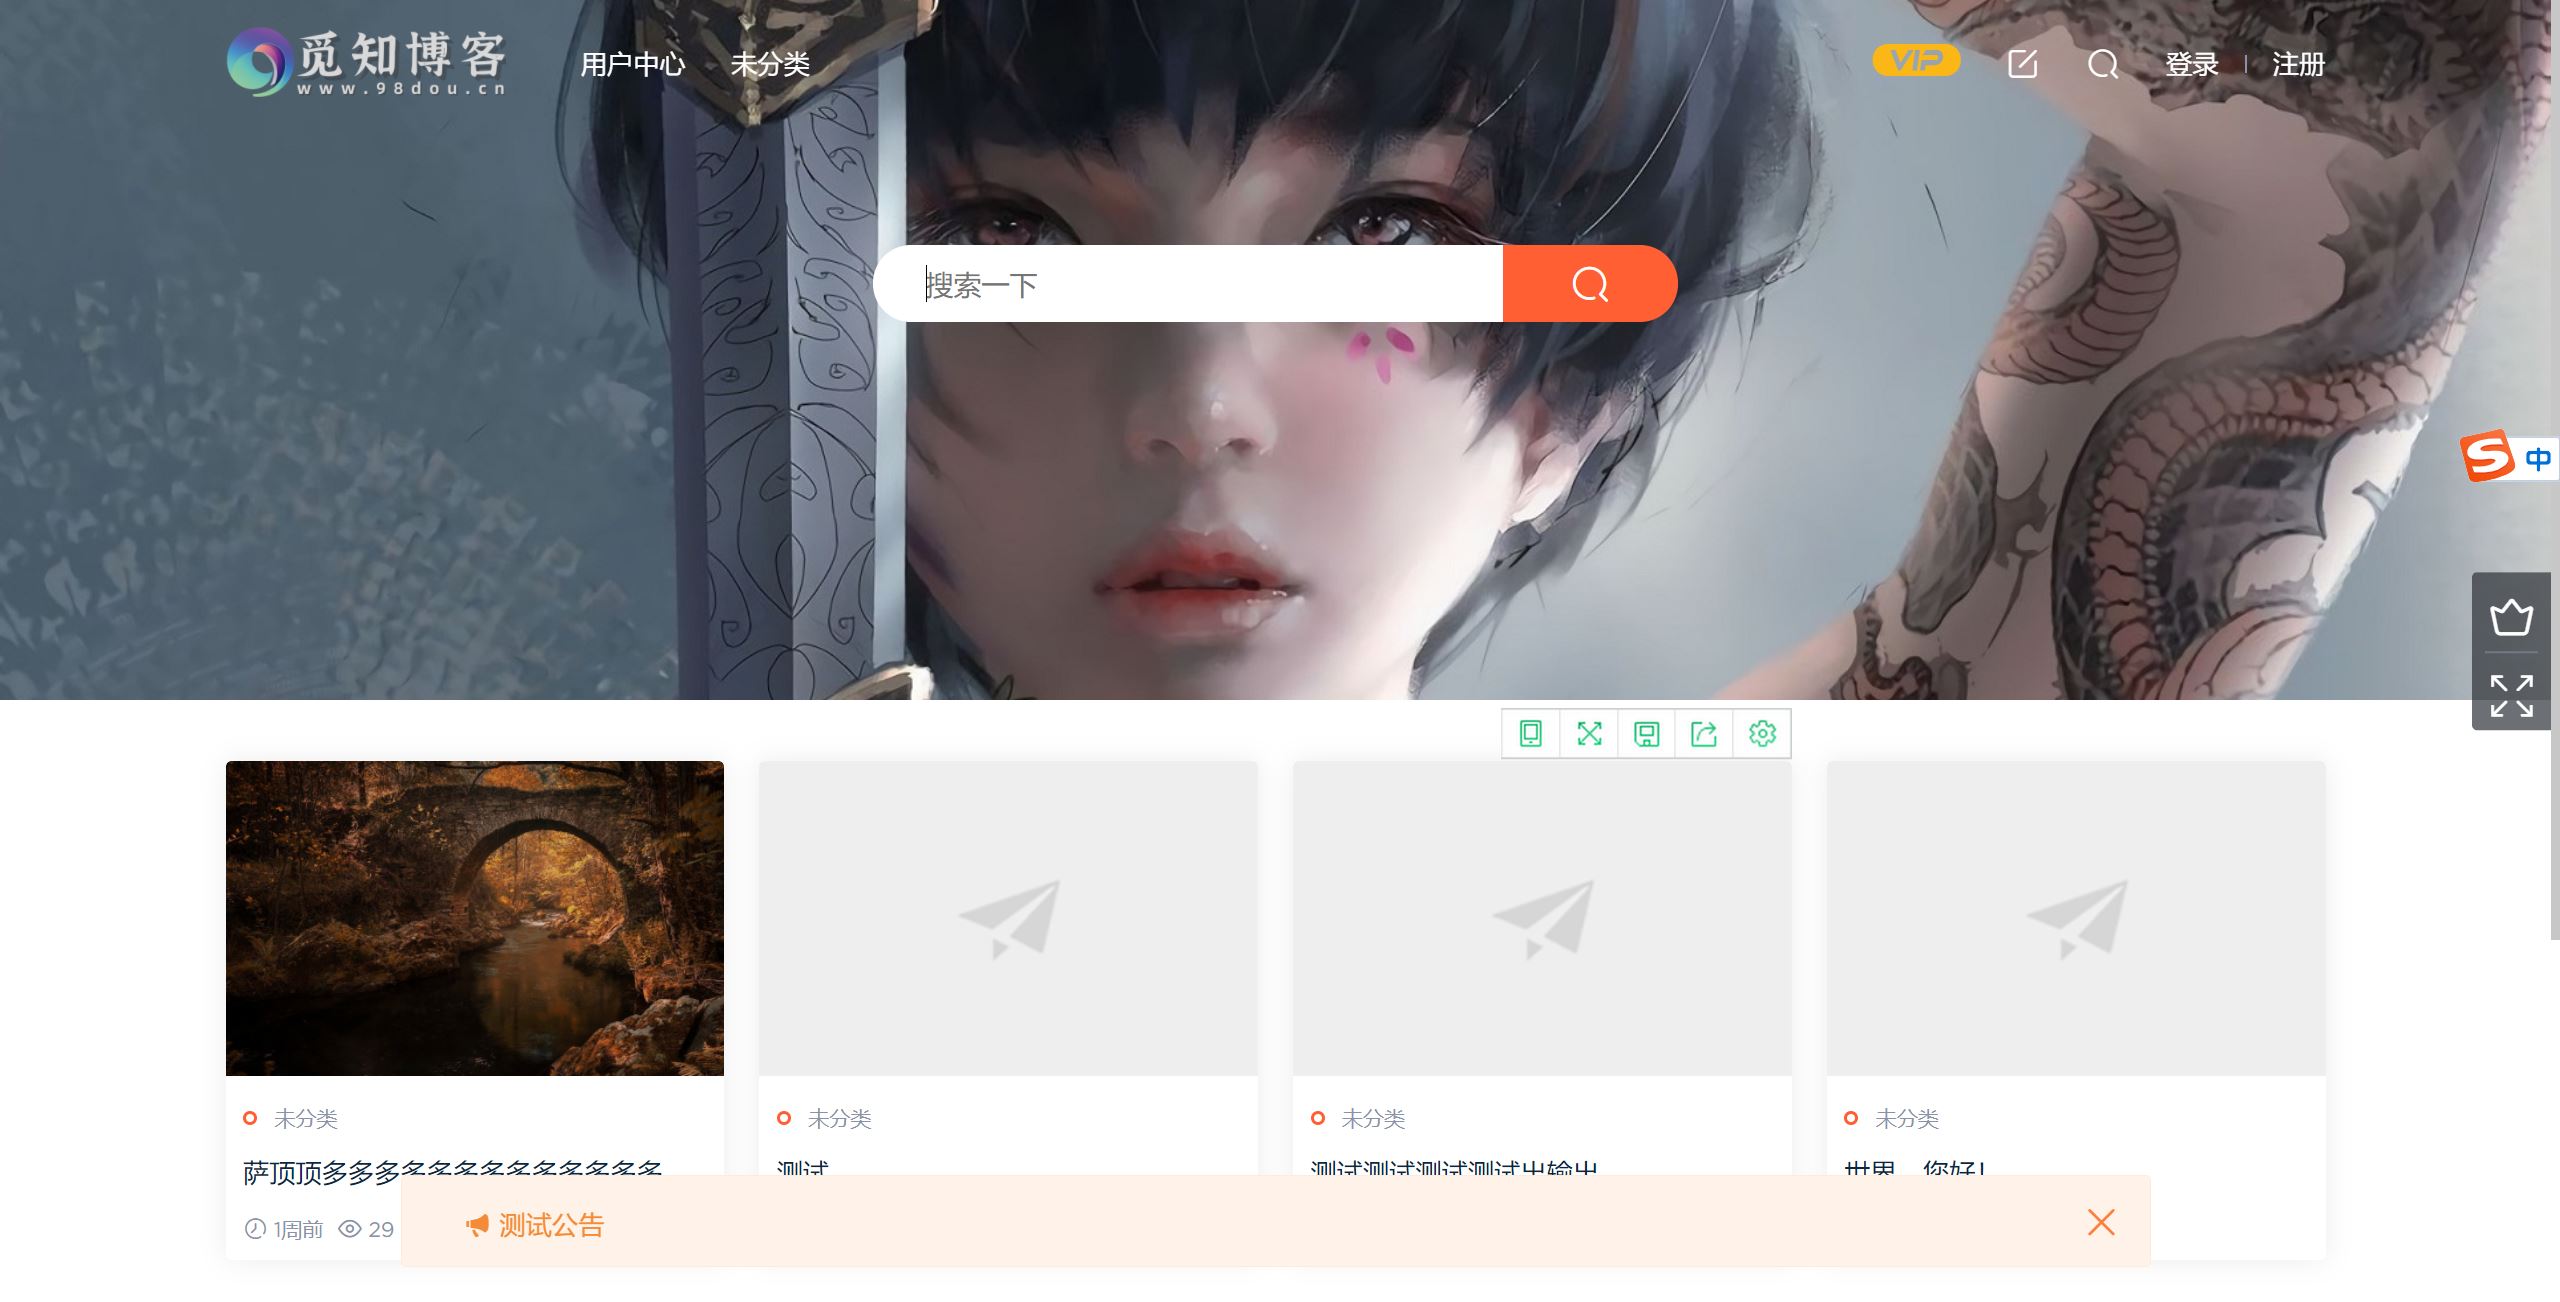Screen dimensions: 2560x1302
Task: Open the third card's paper-plane placeholder thumbnail
Action: 1542,918
